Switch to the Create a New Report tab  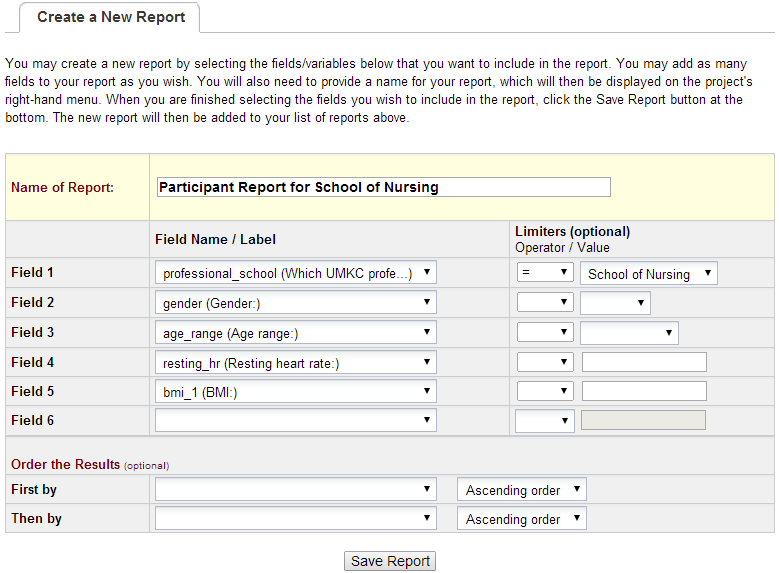coord(111,17)
